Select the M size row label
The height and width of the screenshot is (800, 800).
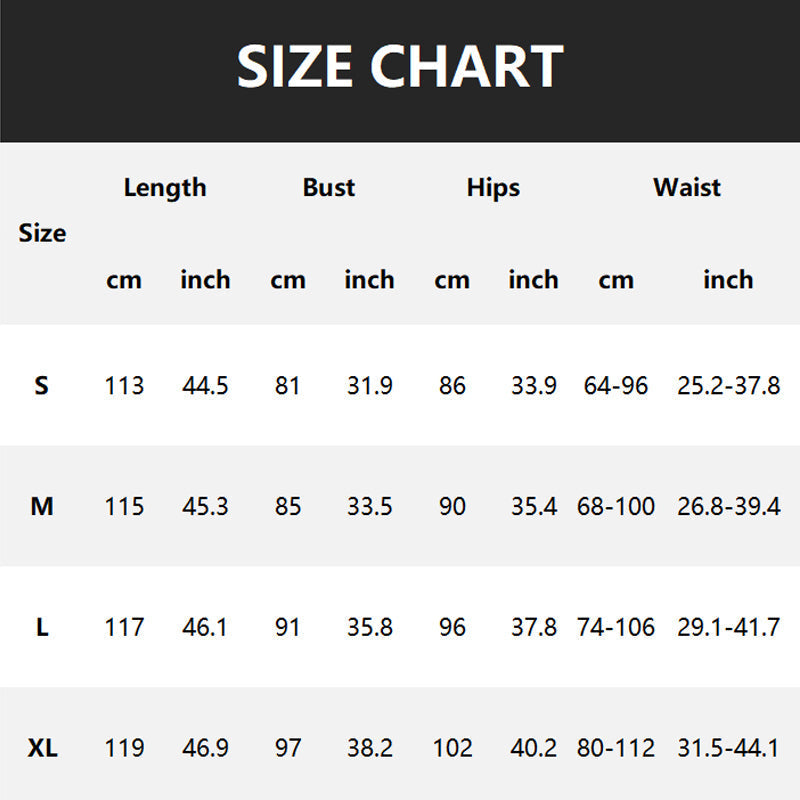[41, 507]
